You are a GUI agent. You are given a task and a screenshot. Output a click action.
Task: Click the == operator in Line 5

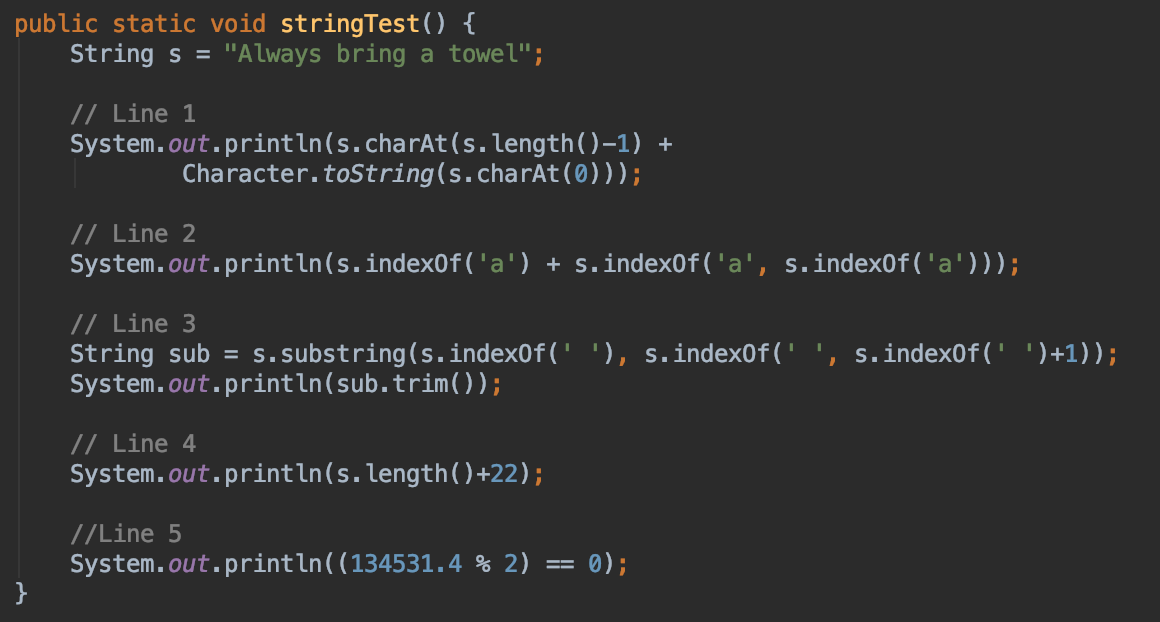tap(560, 565)
